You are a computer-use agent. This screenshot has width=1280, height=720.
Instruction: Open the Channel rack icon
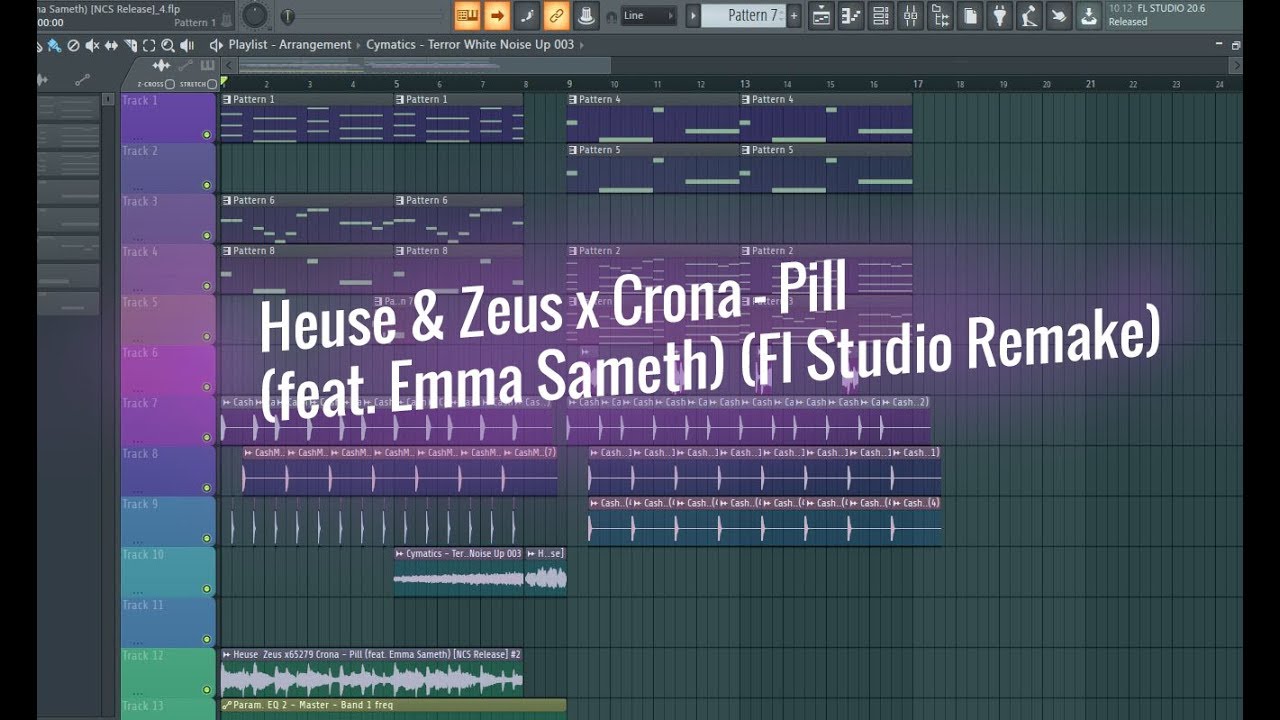point(881,15)
